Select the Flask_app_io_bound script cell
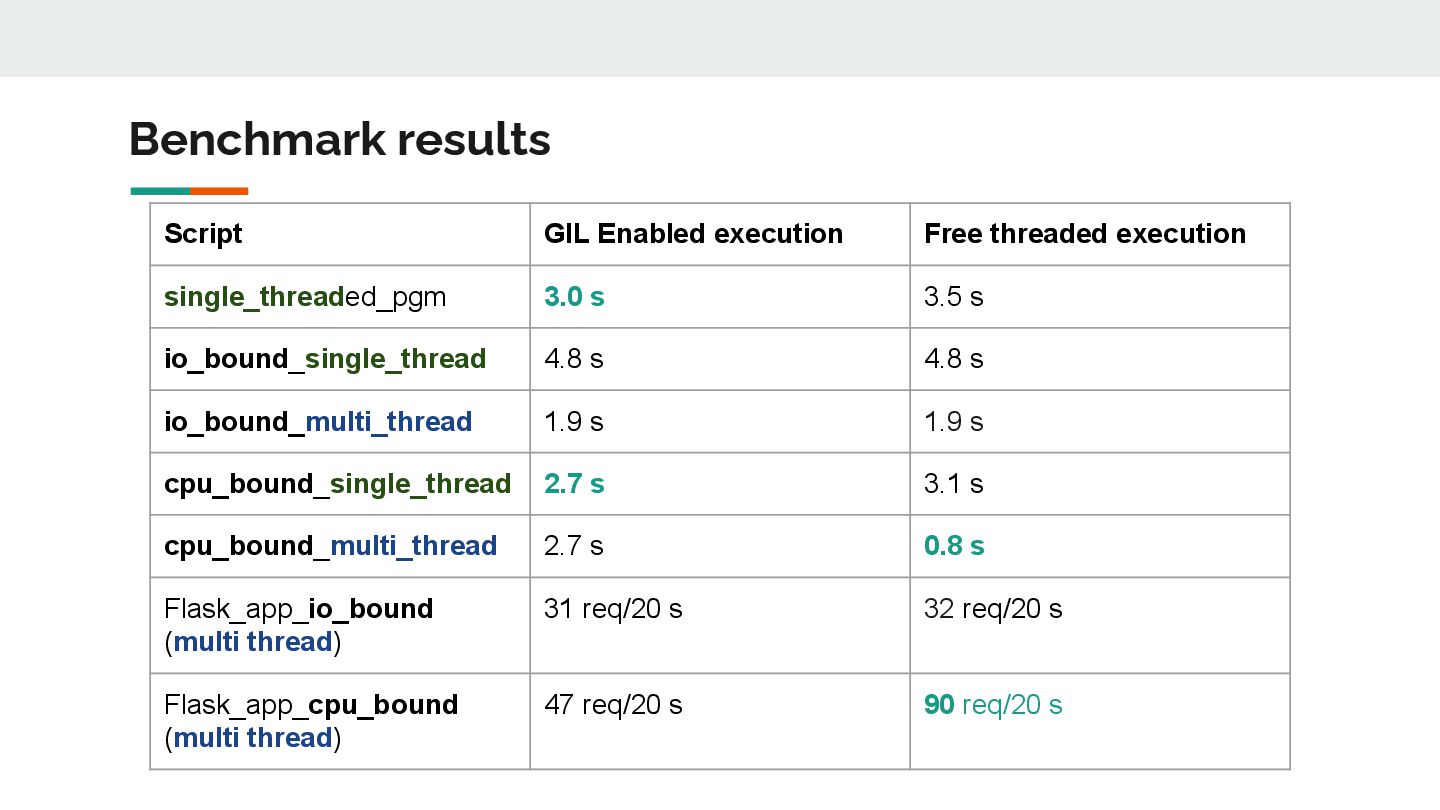 340,625
